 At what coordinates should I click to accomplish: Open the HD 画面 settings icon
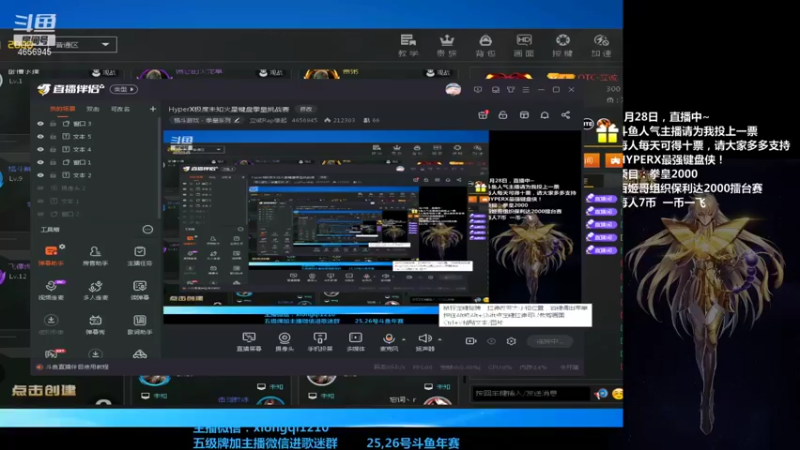point(524,45)
